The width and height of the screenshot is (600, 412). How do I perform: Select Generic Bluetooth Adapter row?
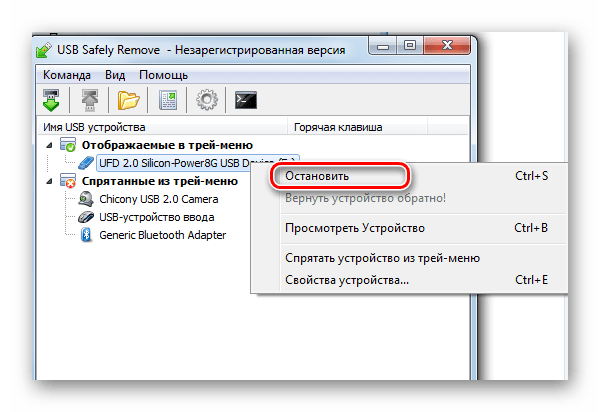pyautogui.click(x=163, y=235)
